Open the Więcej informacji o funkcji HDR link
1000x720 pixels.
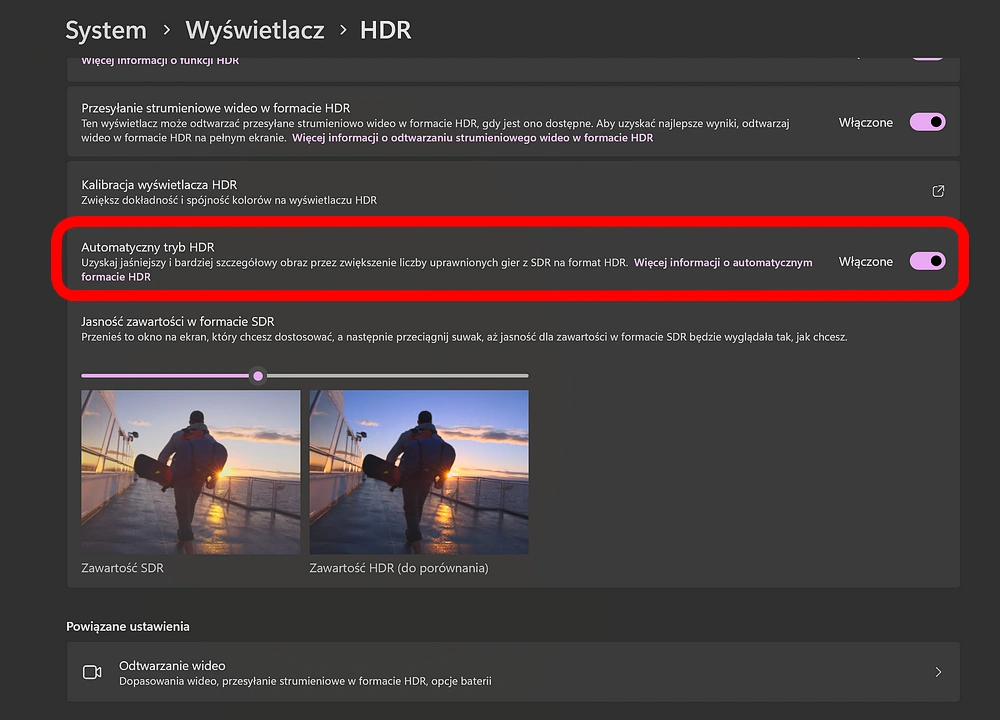pyautogui.click(x=160, y=61)
